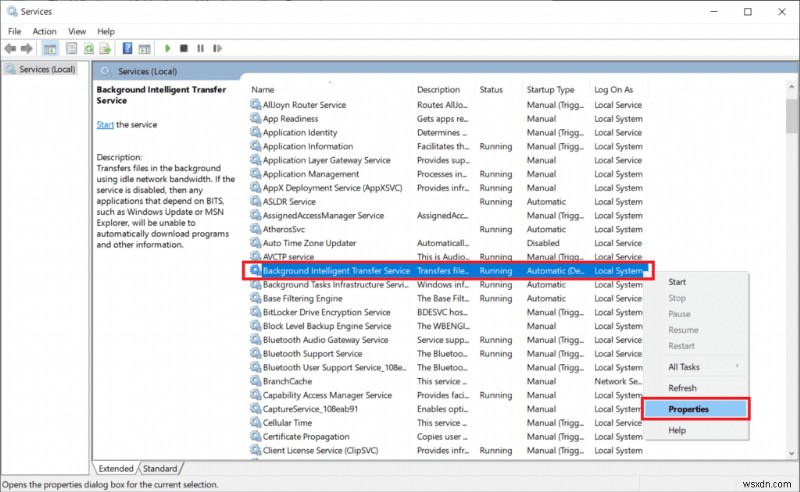Screen dimensions: 800x492
Task: Select Capability Access Manager Service row
Action: [447, 395]
